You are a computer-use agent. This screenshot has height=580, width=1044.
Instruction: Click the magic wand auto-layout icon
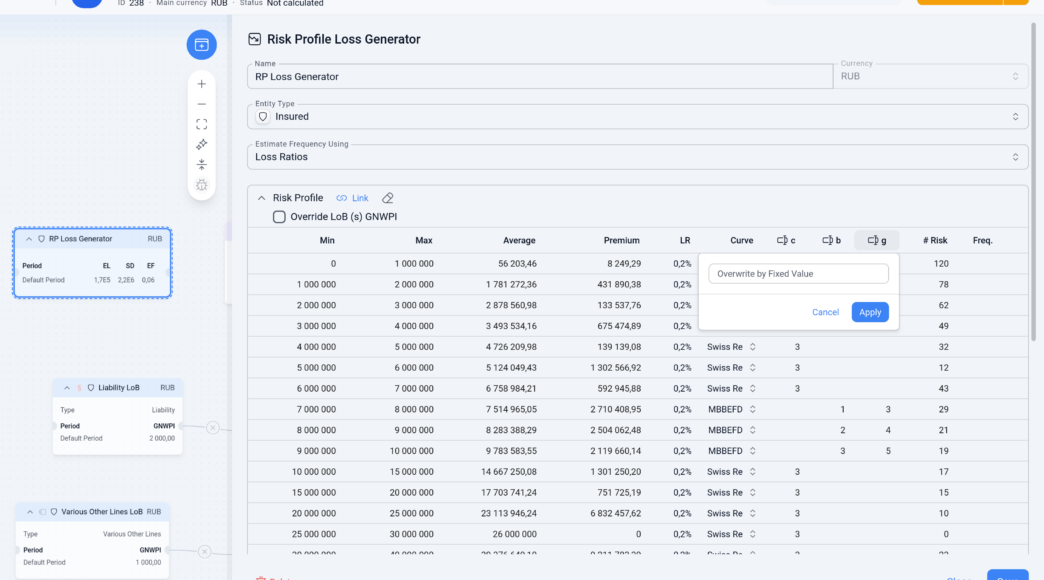coord(202,145)
